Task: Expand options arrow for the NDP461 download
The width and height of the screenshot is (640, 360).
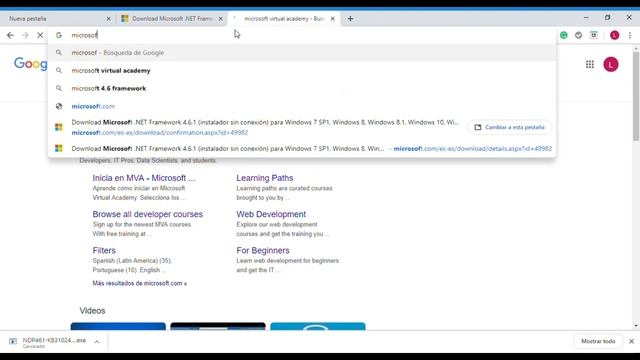Action: coord(97,342)
